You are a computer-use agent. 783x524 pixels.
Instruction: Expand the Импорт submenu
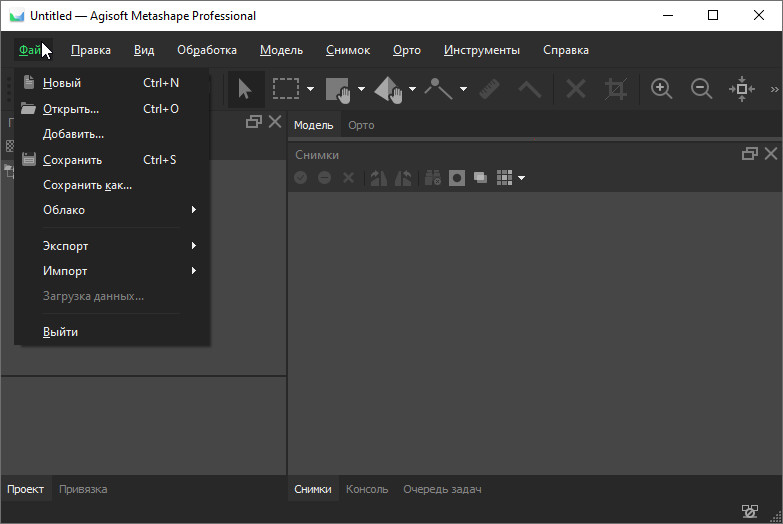coord(118,271)
